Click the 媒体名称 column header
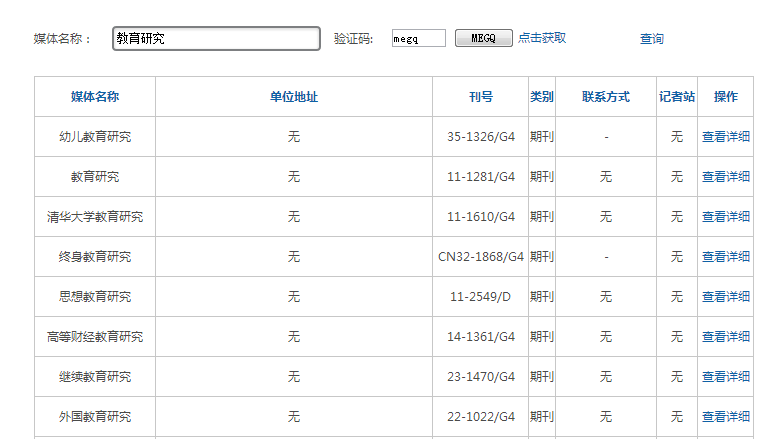Screen dimensions: 768x439 coord(95,97)
